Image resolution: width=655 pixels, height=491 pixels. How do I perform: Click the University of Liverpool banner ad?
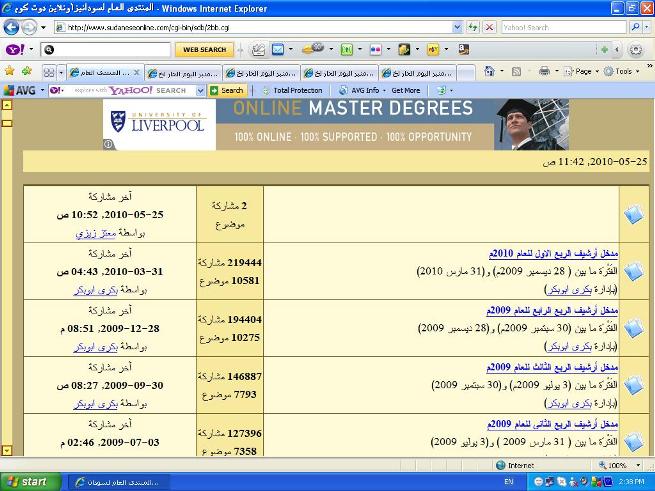335,124
